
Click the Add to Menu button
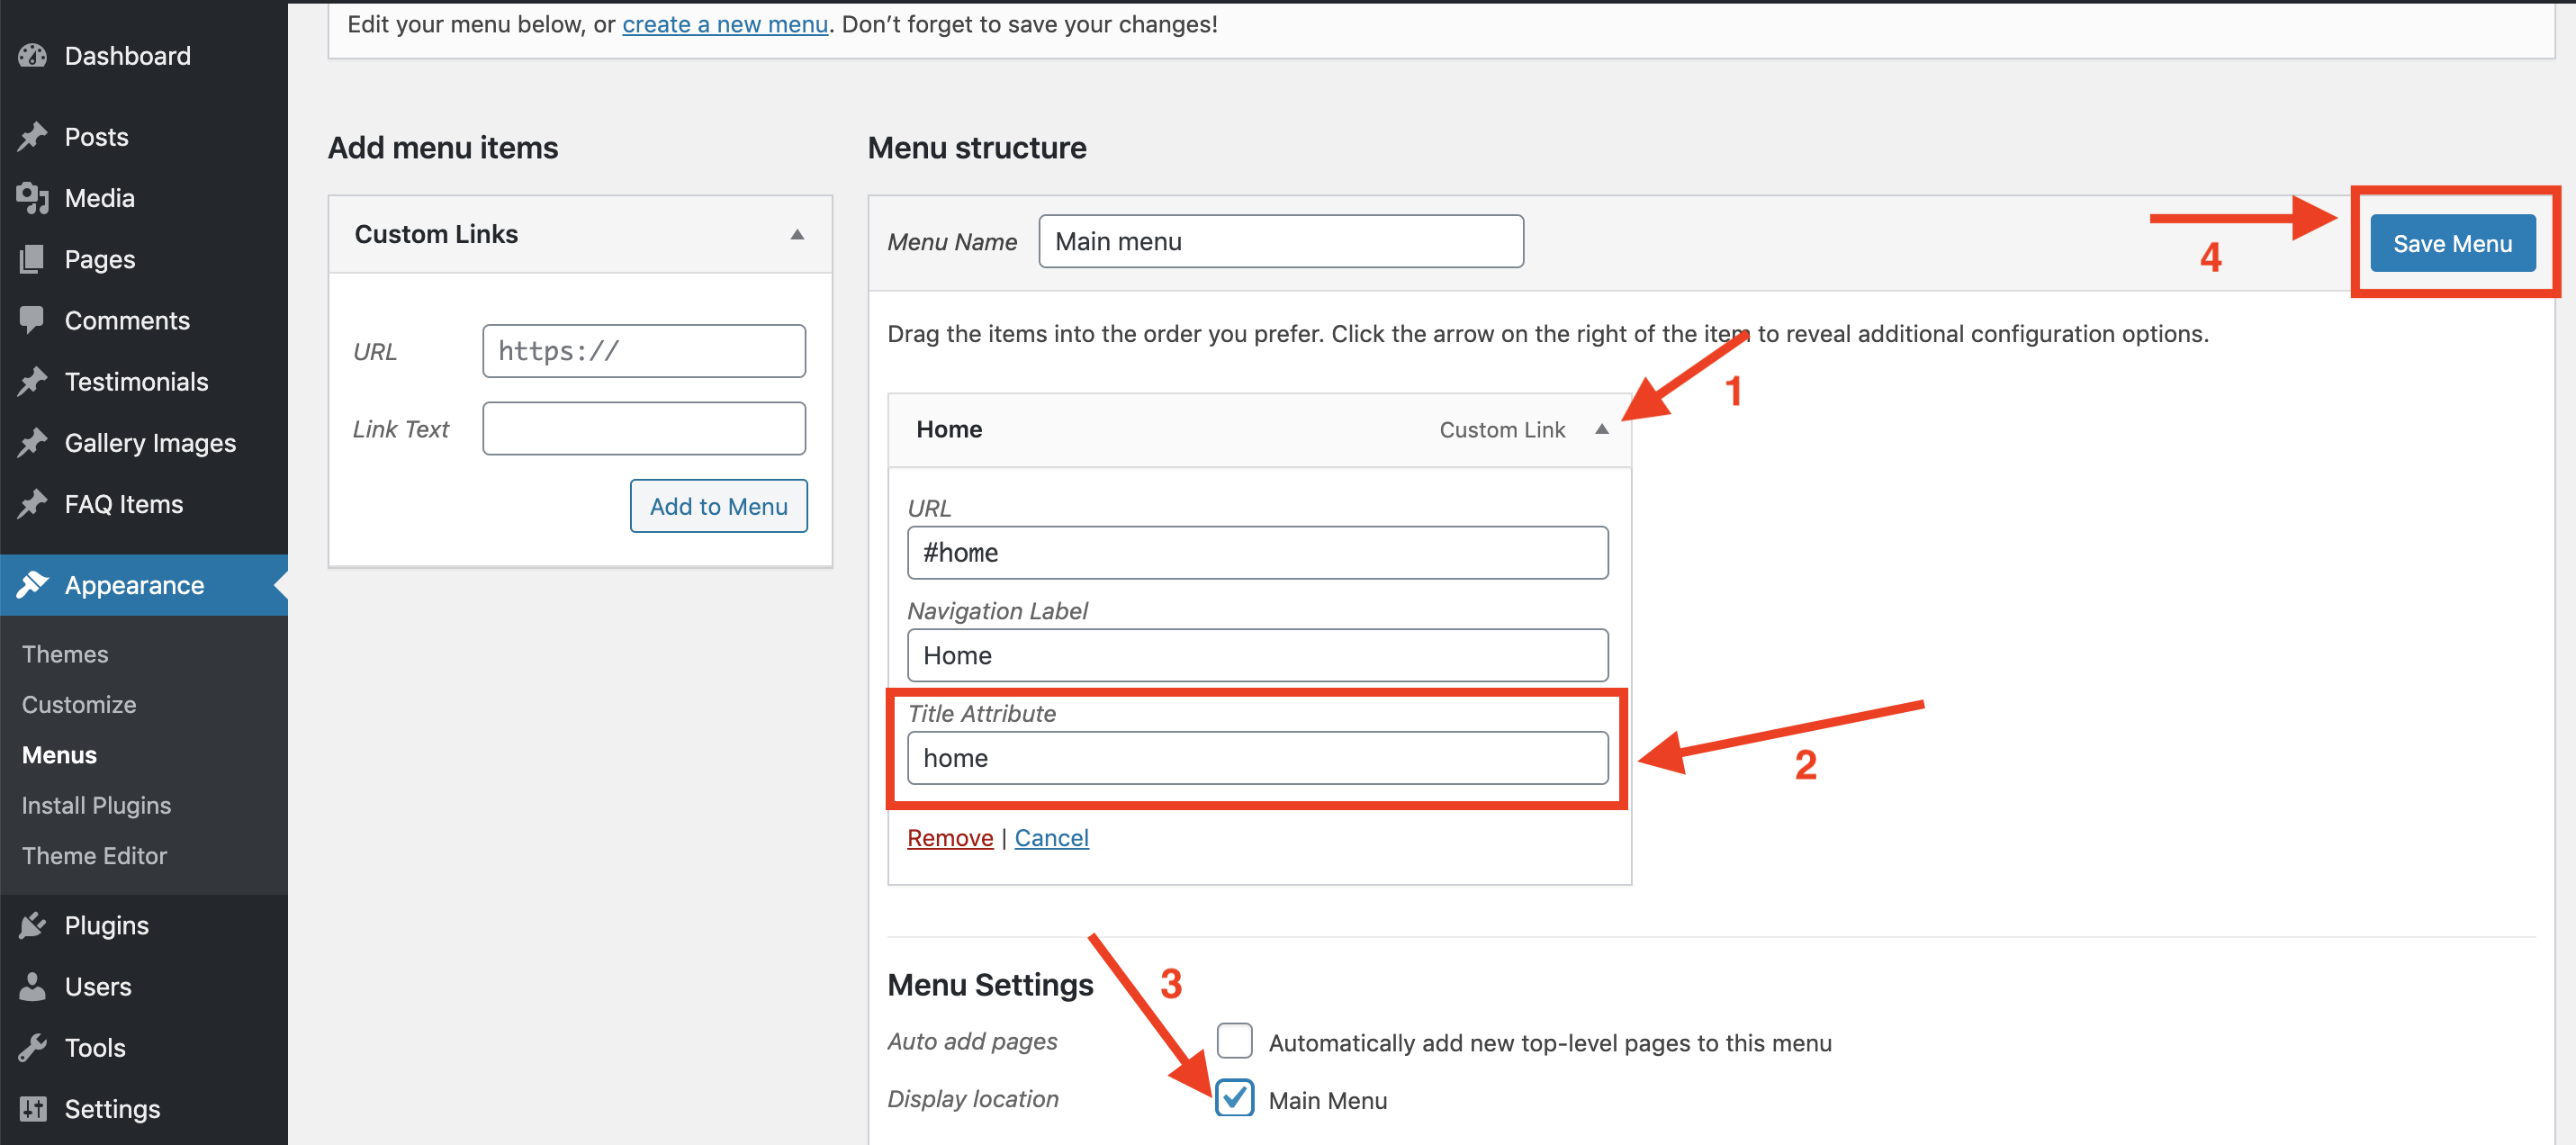click(x=718, y=506)
